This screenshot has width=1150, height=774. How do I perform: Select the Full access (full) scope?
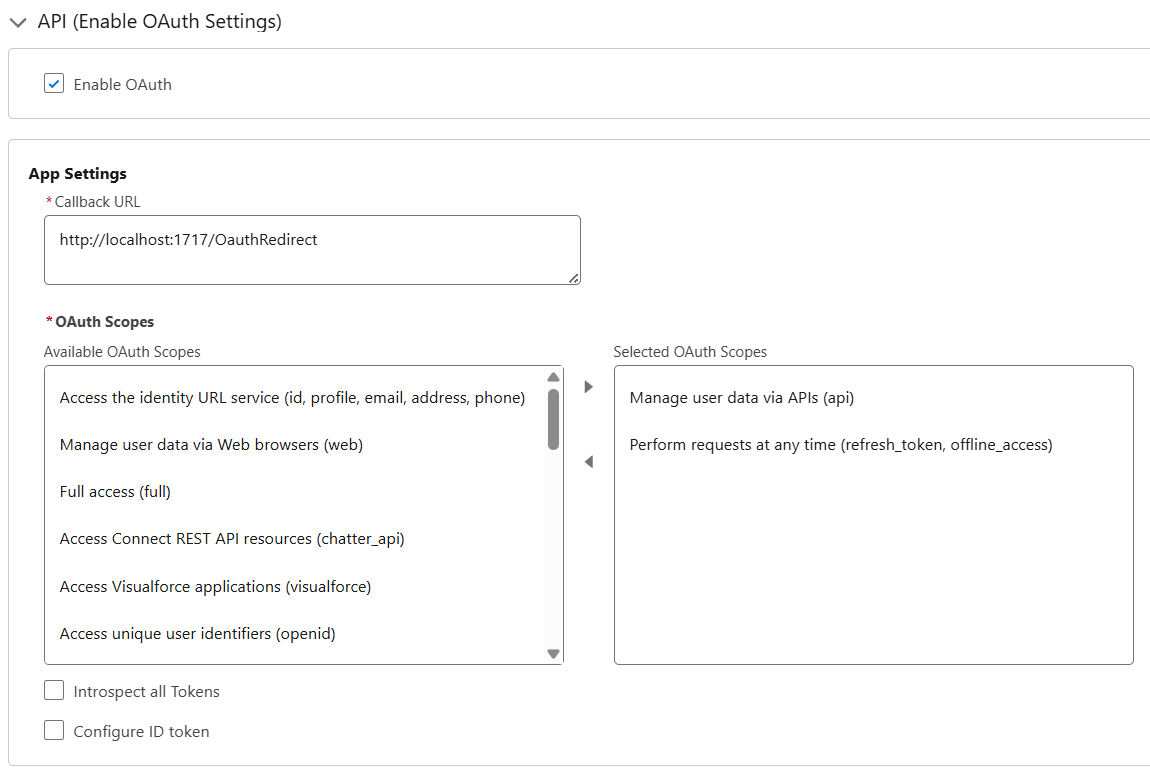[x=114, y=491]
